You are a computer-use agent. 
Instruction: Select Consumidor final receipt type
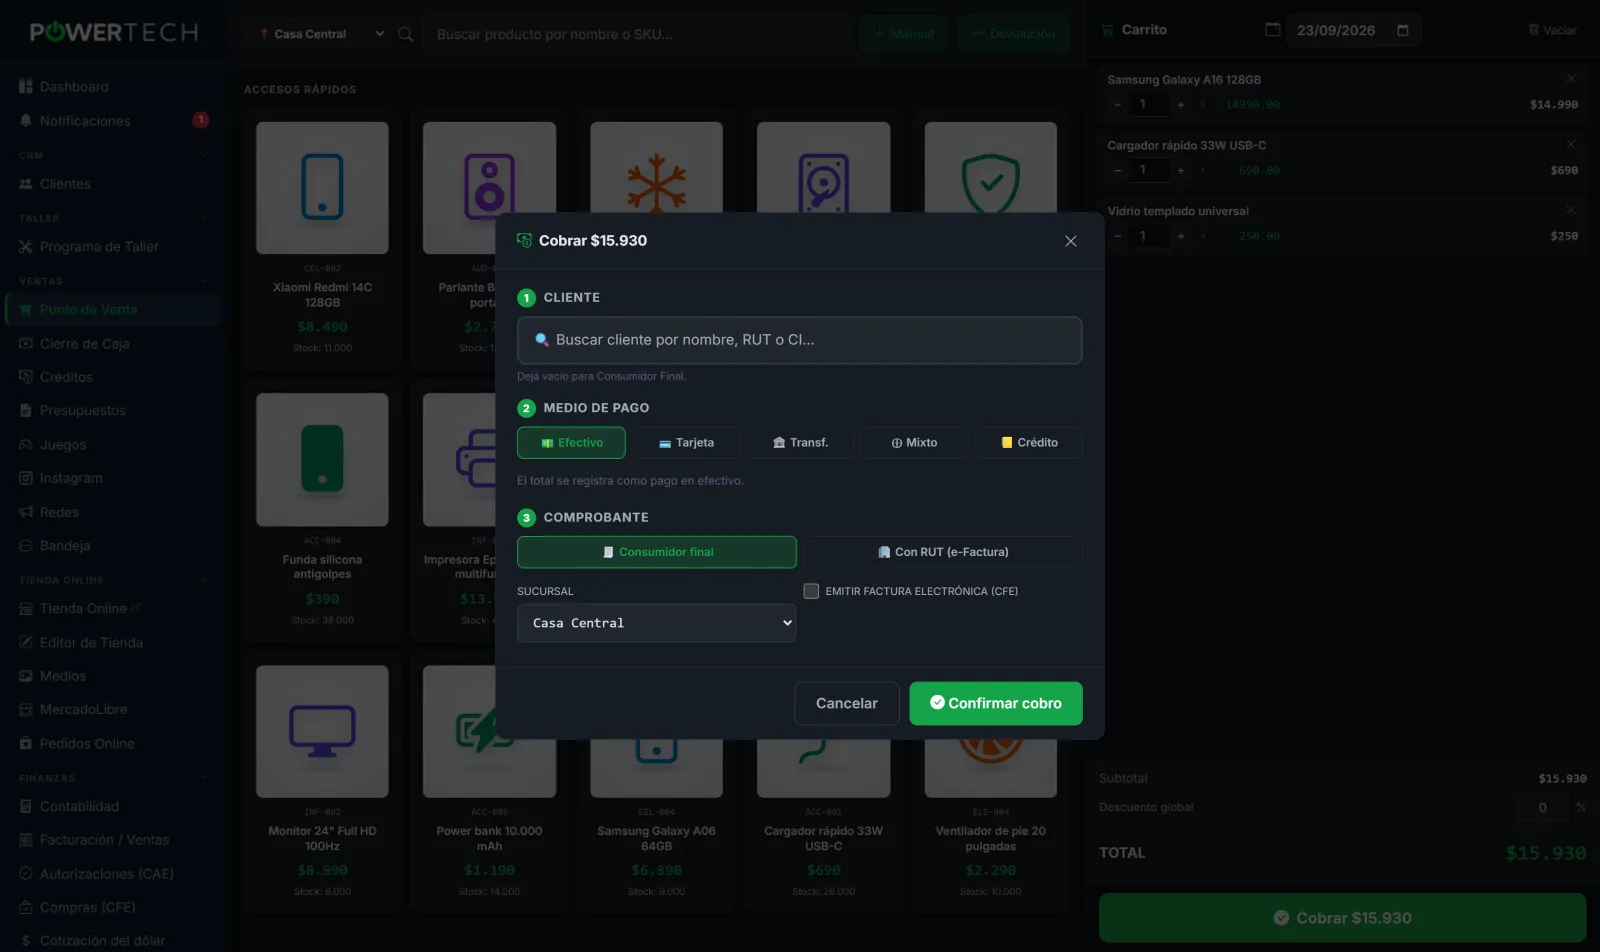point(657,552)
